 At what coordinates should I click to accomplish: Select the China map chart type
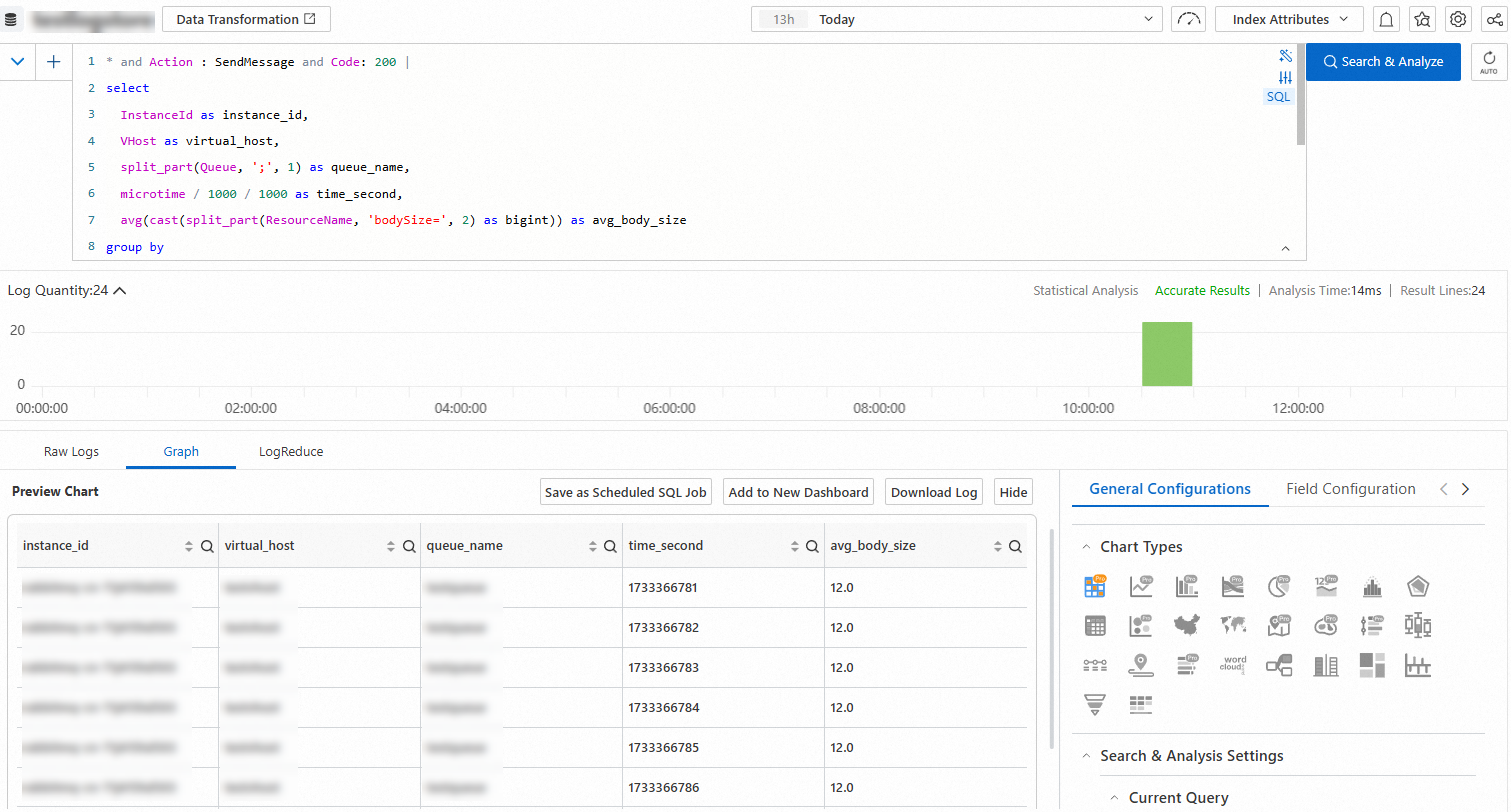pyautogui.click(x=1186, y=626)
